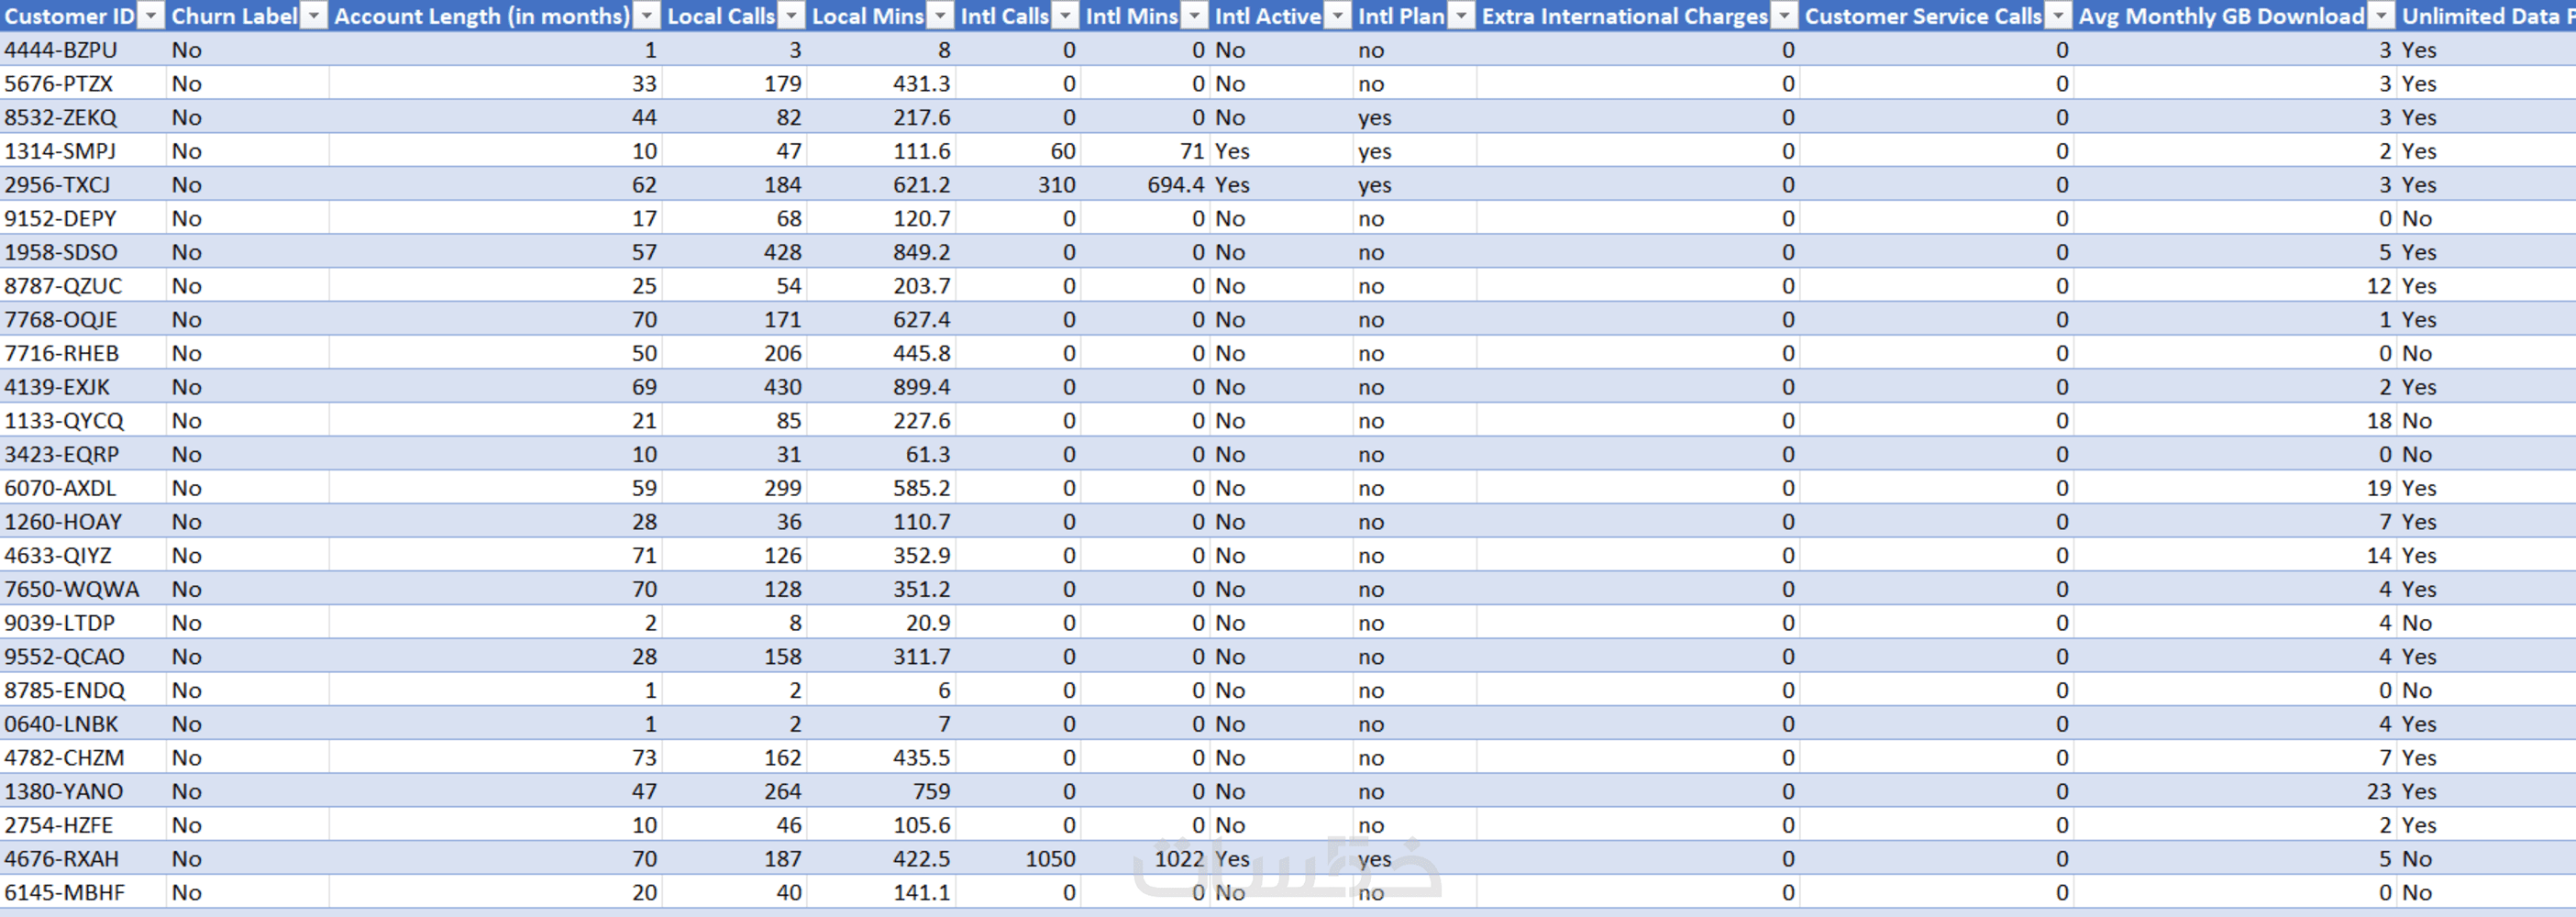Select the Customer ID header cell
Screen dimensions: 2576x917
(83, 16)
